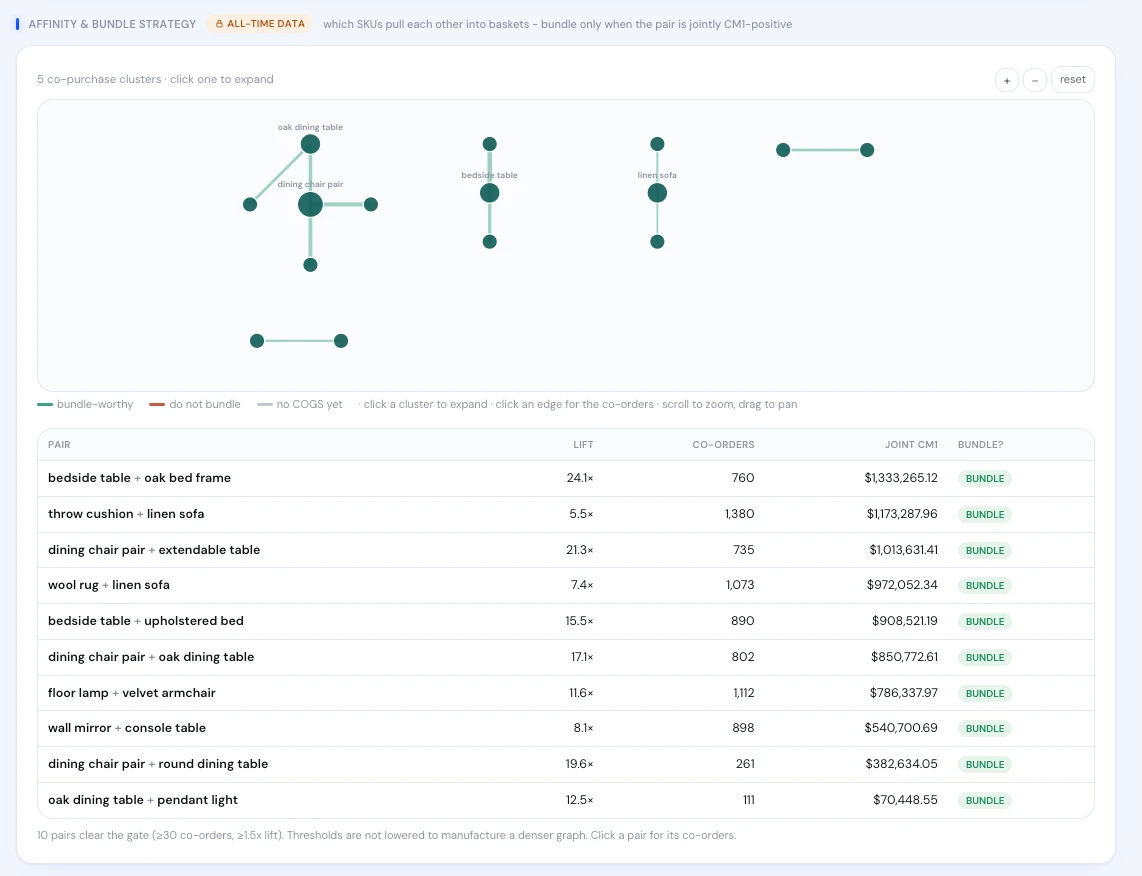This screenshot has height=876, width=1142.
Task: Open oak dining table + pendant light pair
Action: click(566, 800)
